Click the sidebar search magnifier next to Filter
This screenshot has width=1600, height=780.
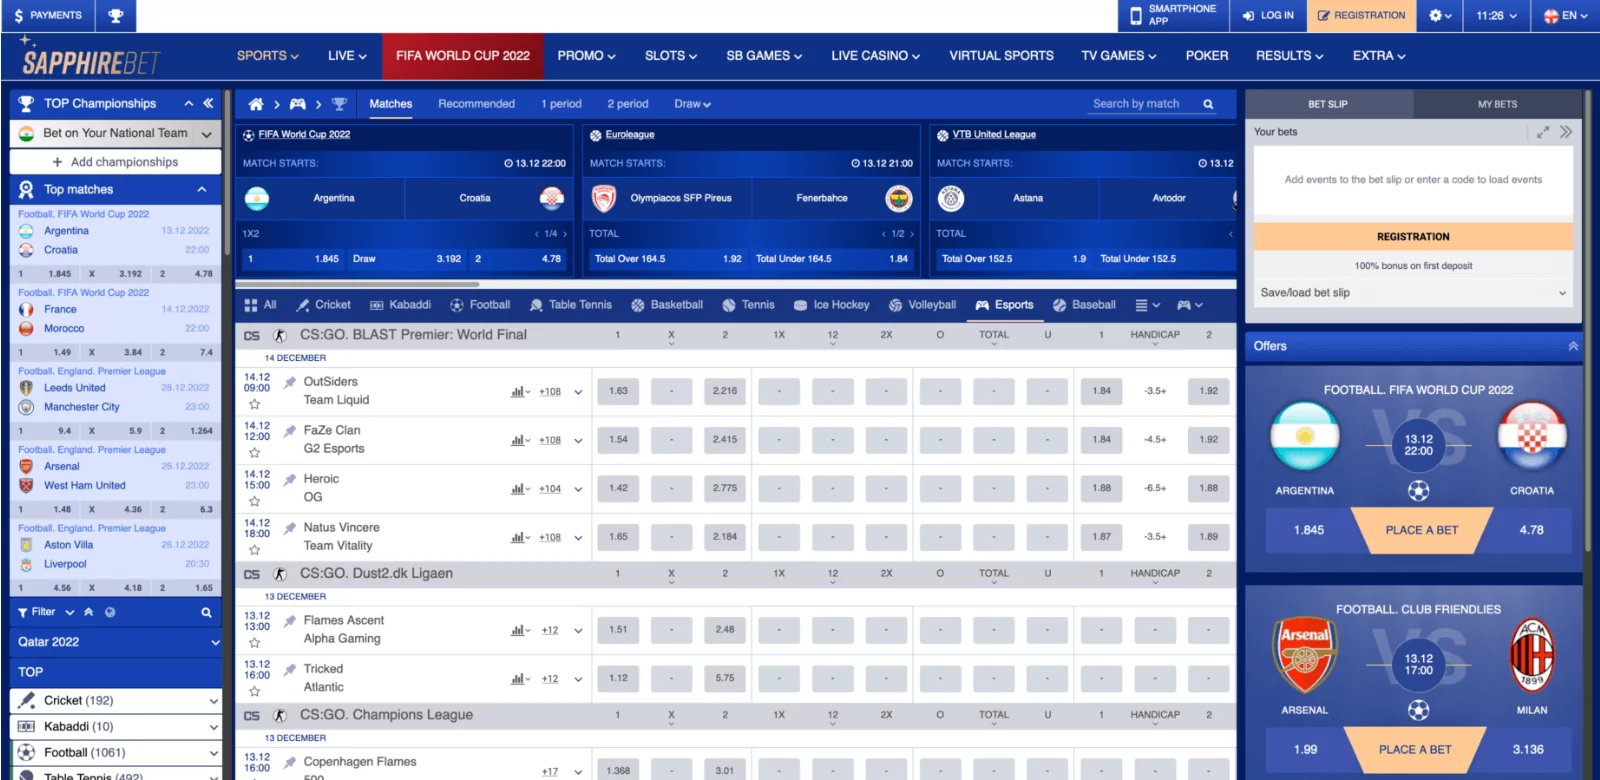point(206,612)
